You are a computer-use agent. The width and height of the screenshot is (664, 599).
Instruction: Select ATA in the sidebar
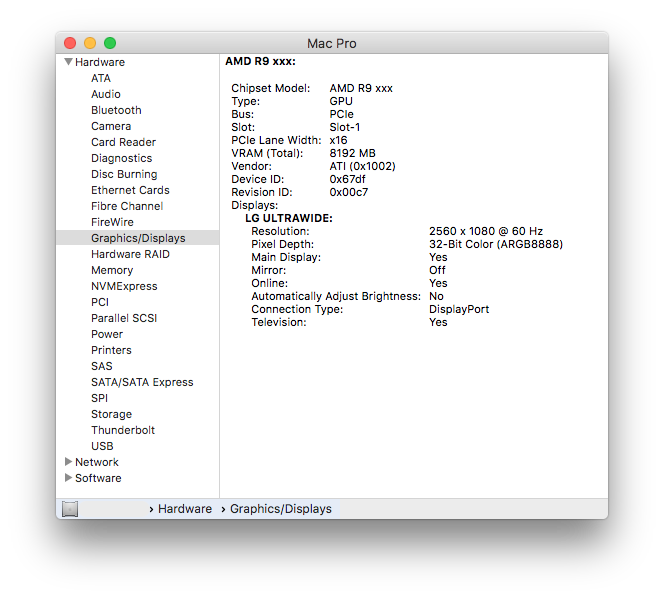pyautogui.click(x=101, y=78)
